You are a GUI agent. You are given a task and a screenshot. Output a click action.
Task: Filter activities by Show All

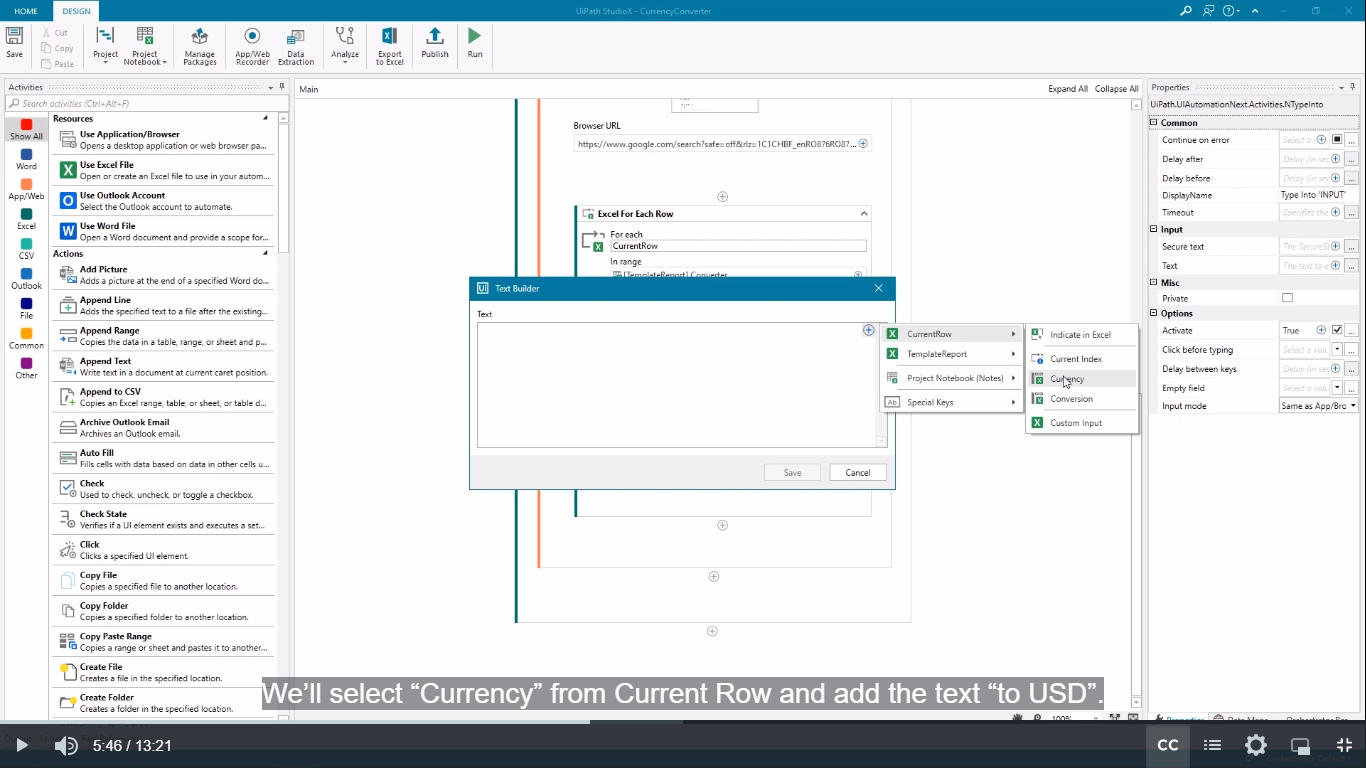(26, 130)
